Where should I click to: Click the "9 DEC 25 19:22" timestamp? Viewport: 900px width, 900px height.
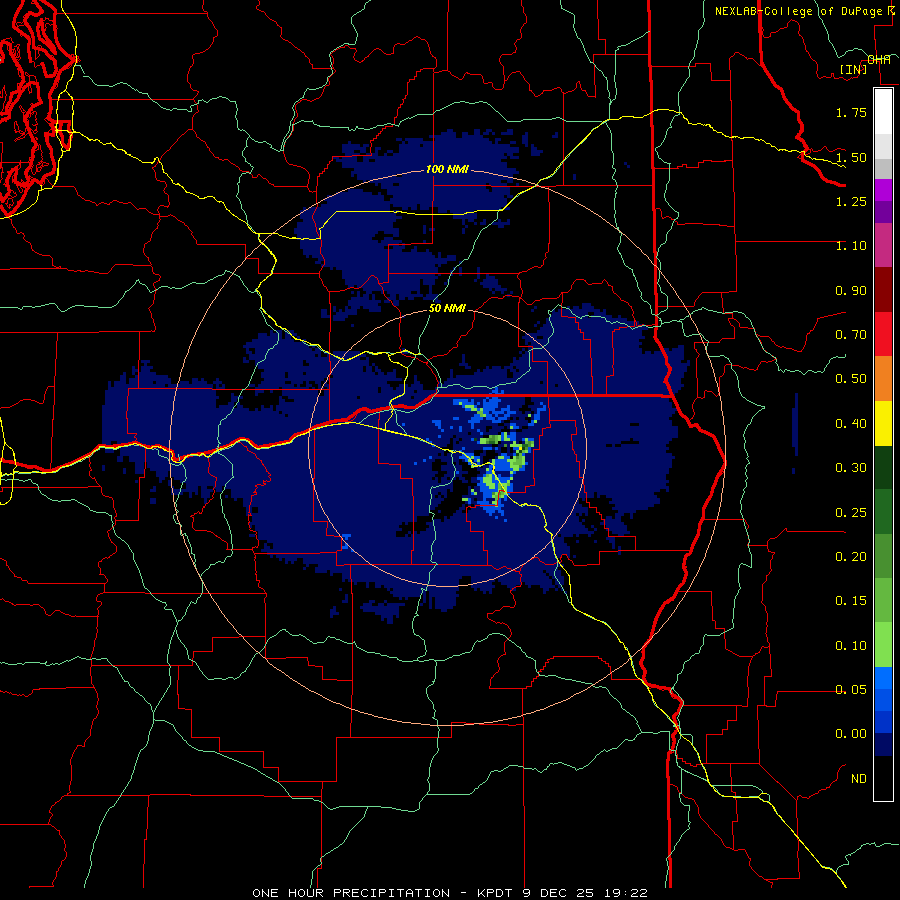click(x=585, y=893)
